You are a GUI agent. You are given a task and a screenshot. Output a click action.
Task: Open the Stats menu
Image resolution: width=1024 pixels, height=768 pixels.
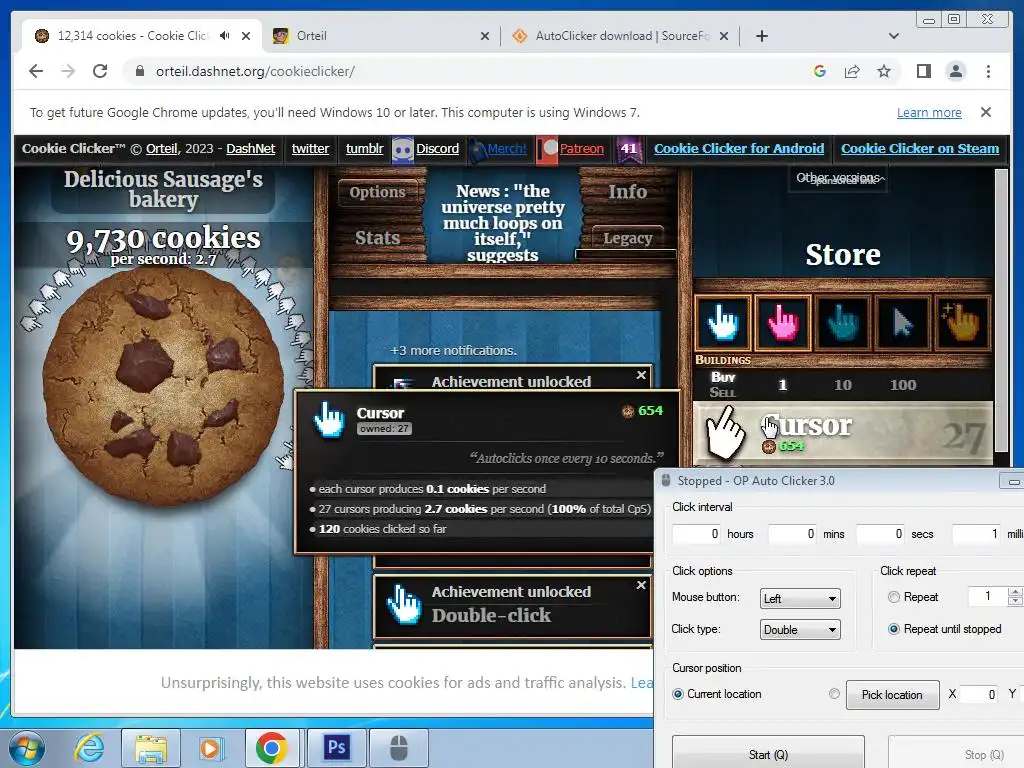click(x=377, y=238)
